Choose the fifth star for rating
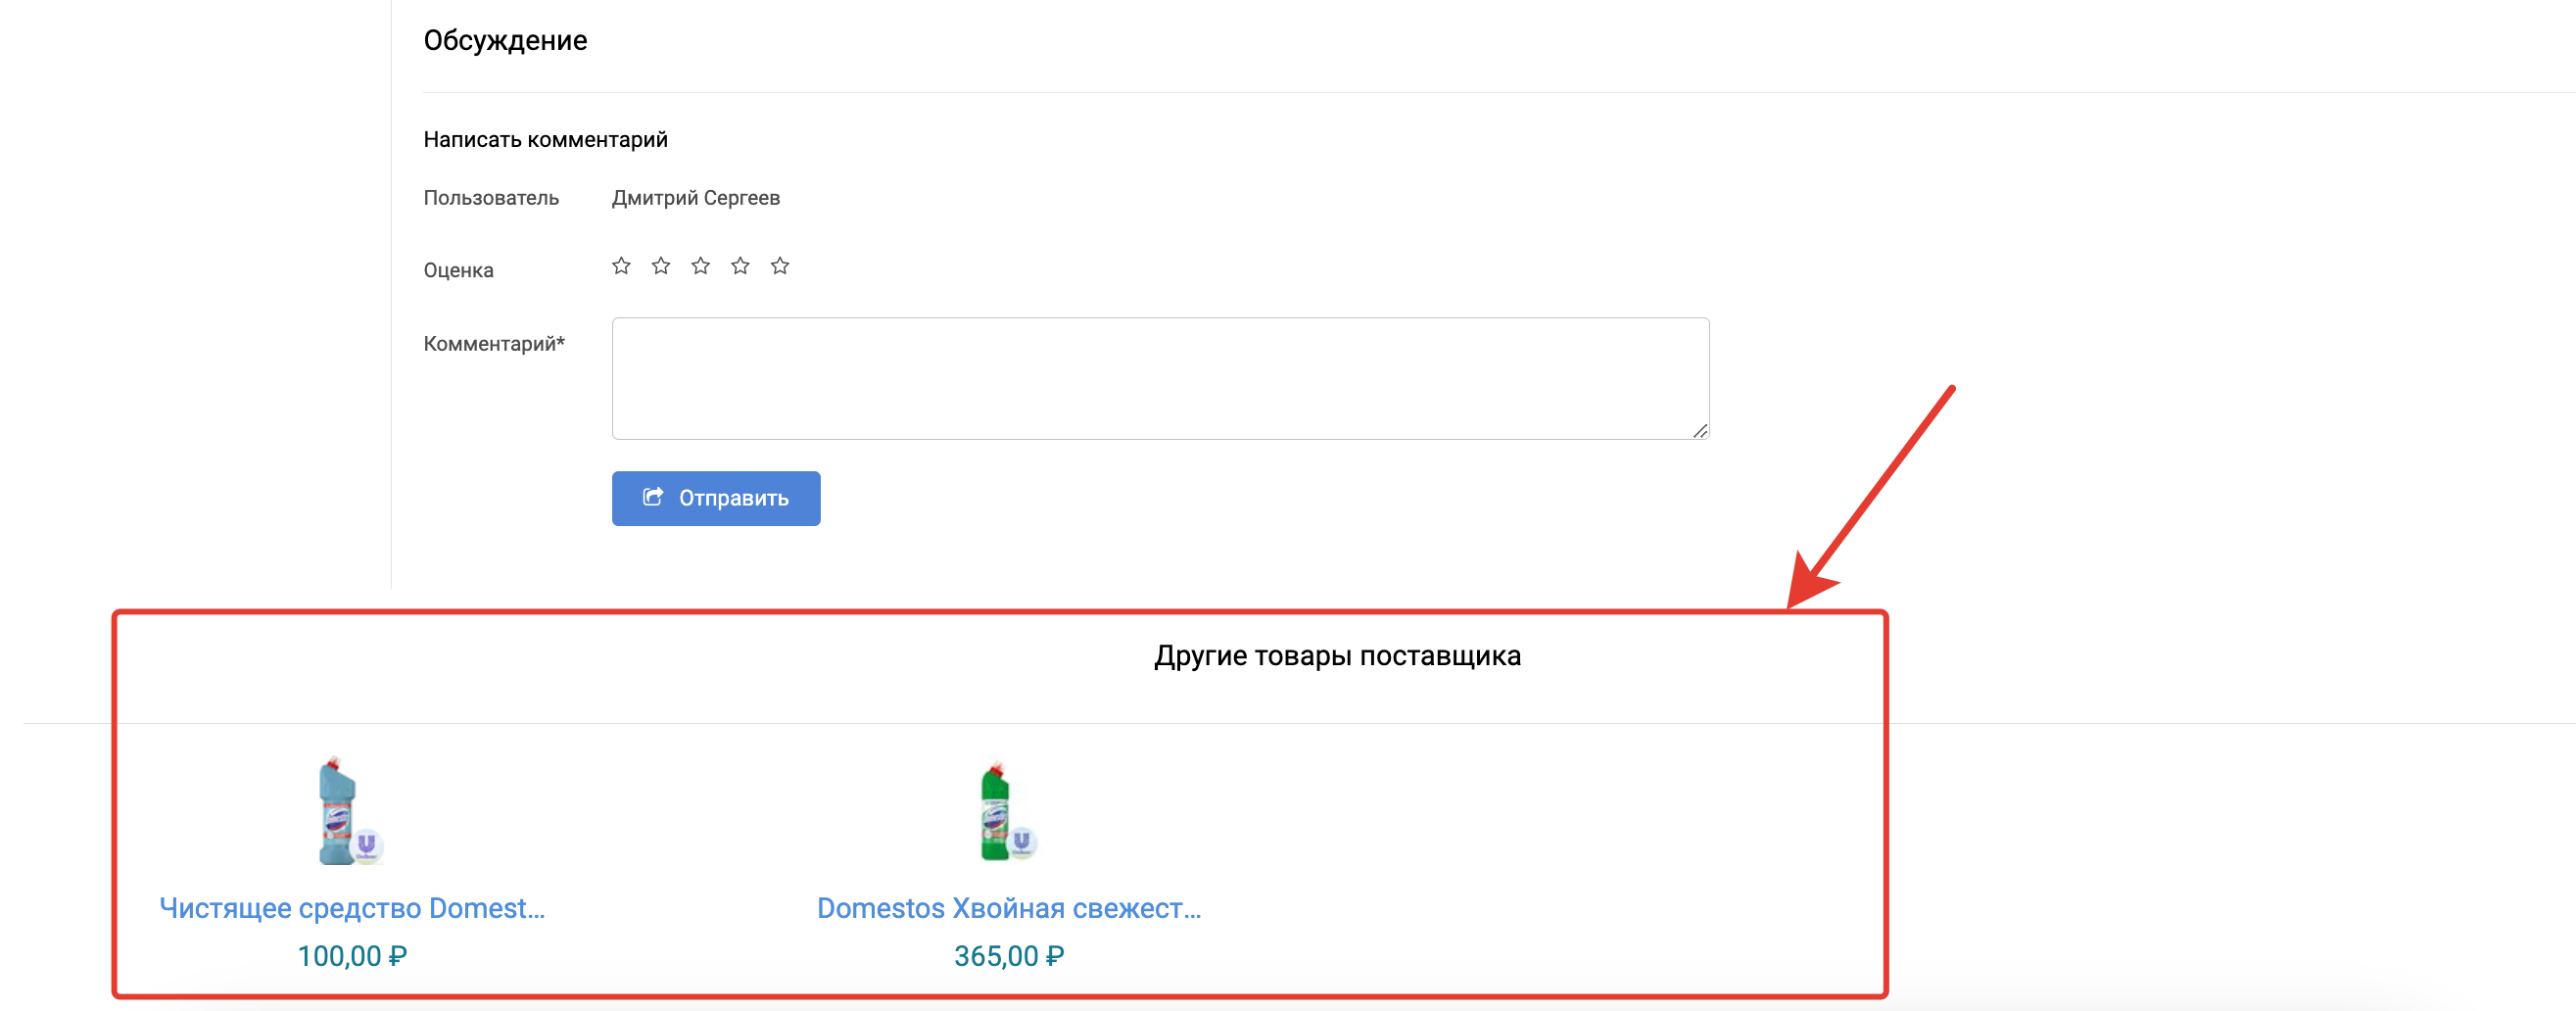This screenshot has width=2576, height=1011. [x=780, y=266]
